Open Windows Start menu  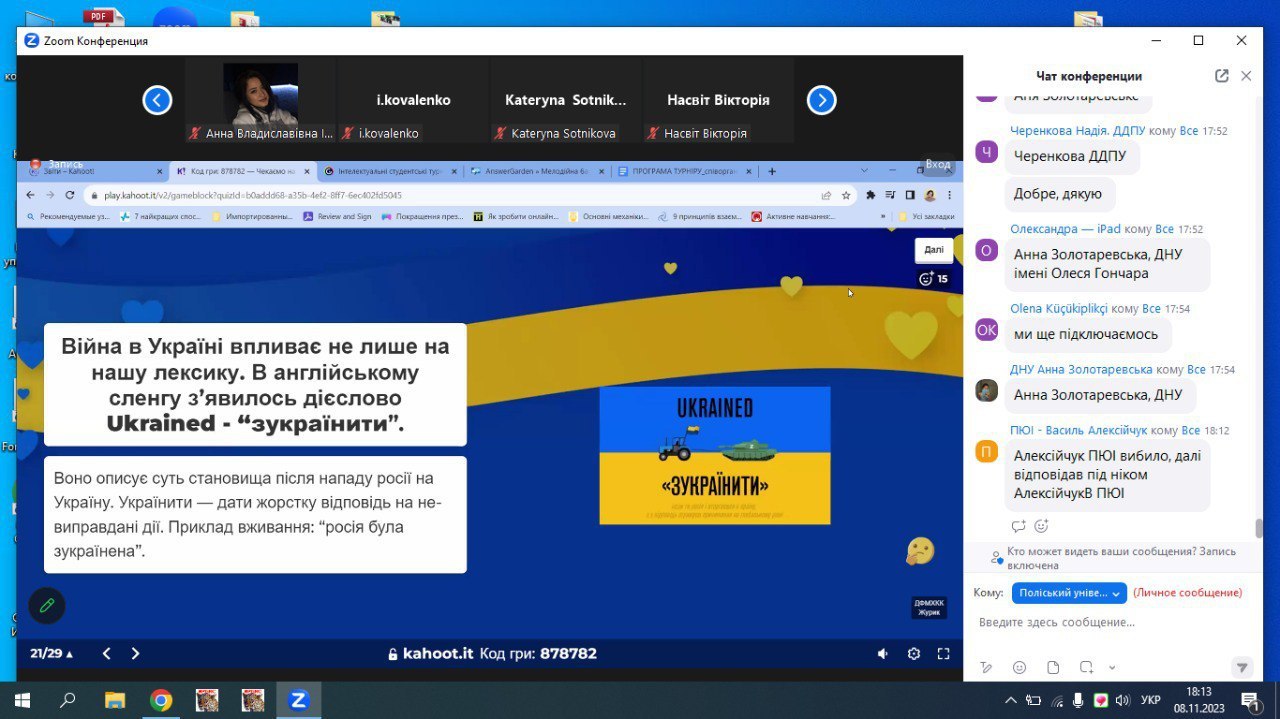pos(20,700)
